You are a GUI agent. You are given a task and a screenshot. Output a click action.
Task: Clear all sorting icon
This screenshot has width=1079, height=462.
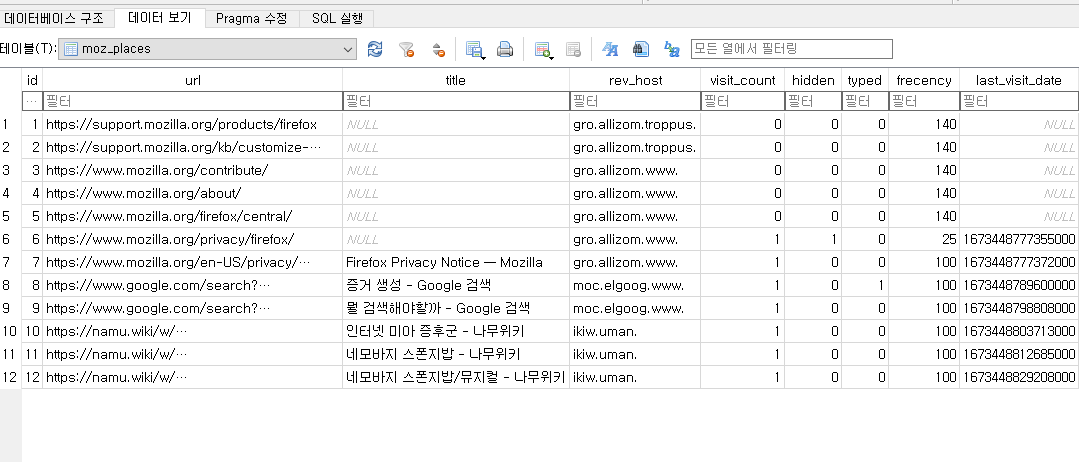coord(438,49)
